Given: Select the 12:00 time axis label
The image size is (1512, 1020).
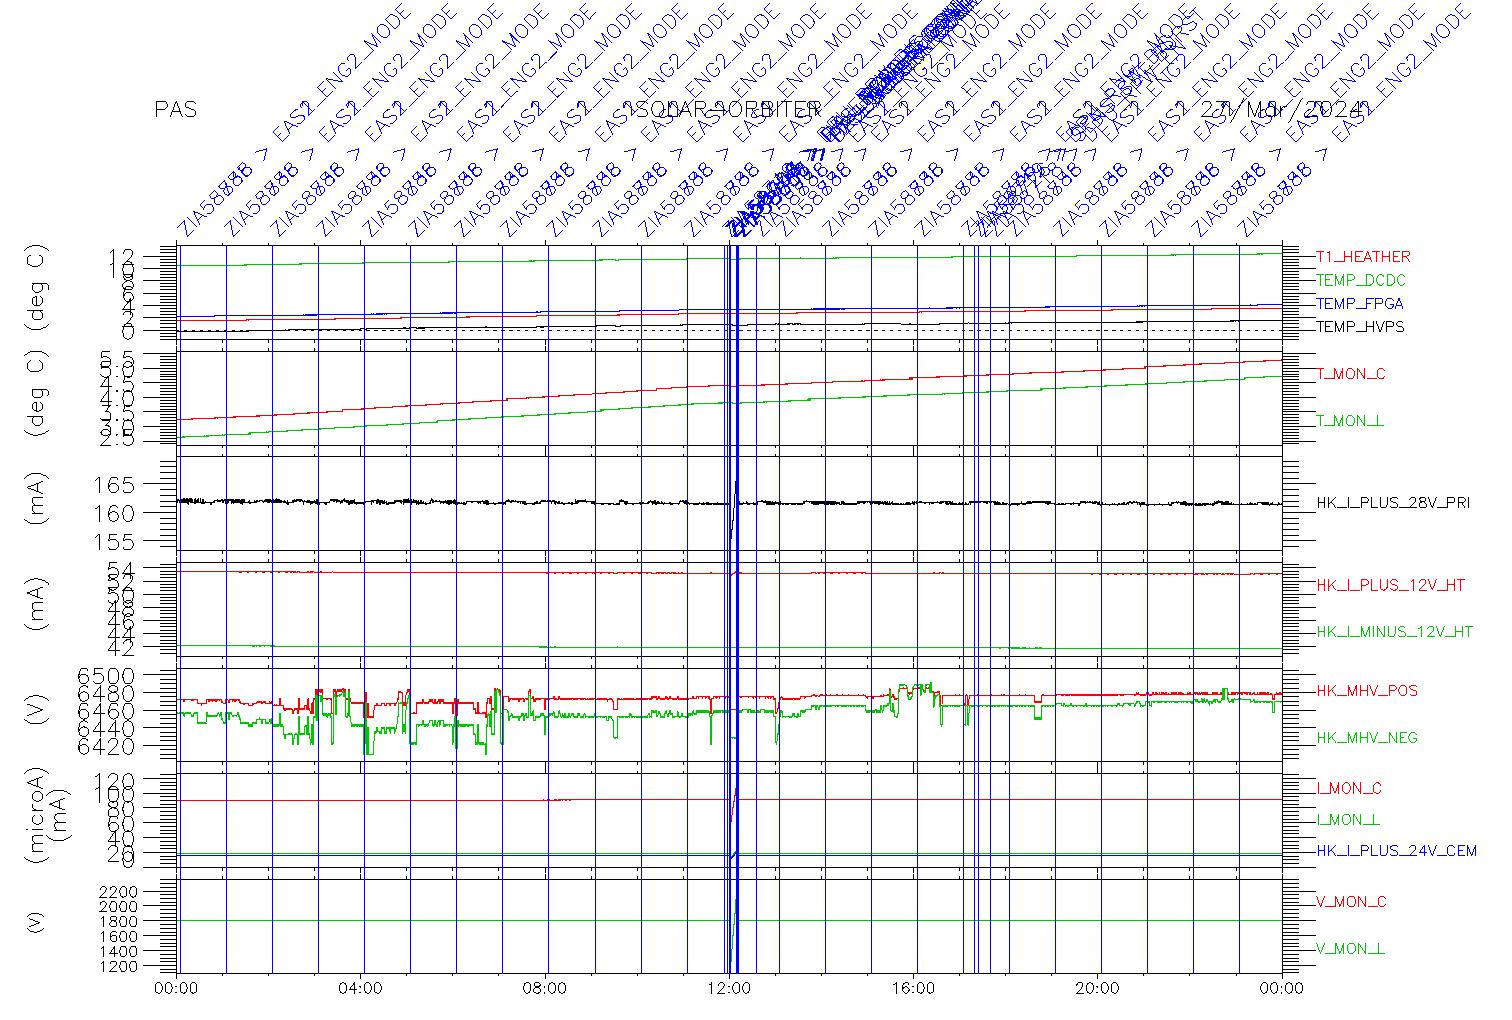Looking at the screenshot, I should point(729,989).
